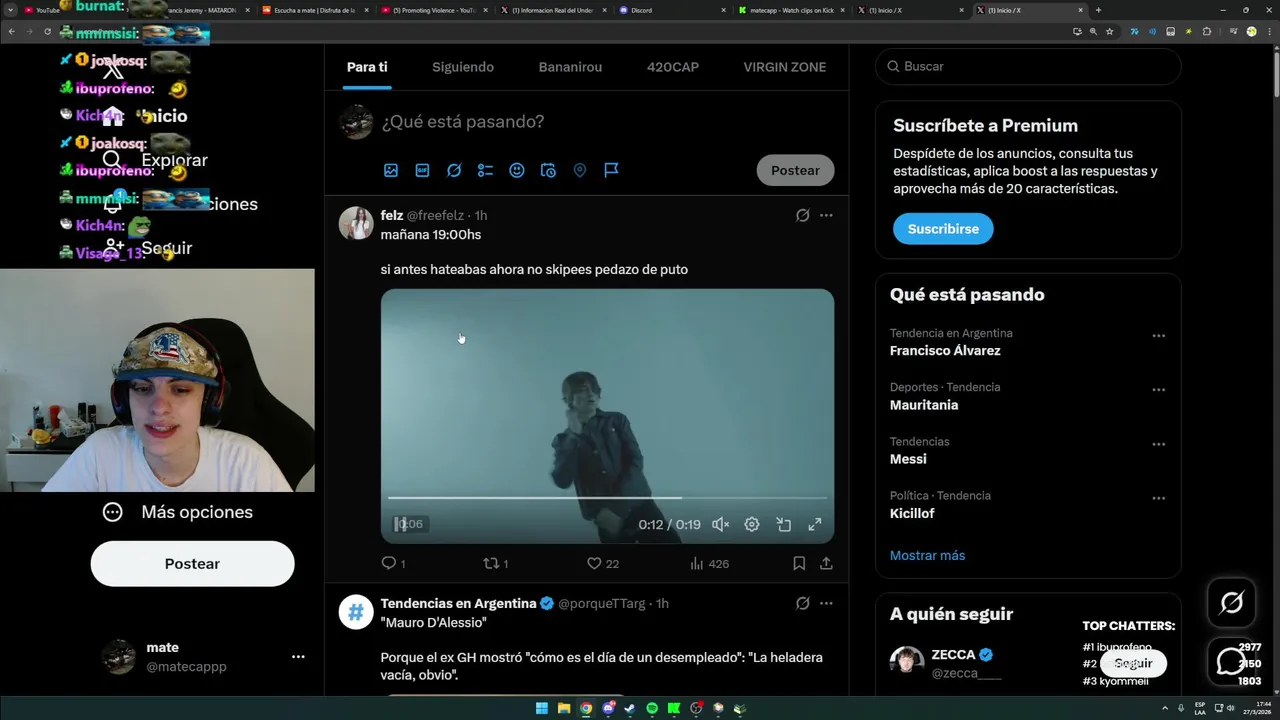Open felz's profile avatar
1280x720 pixels.
click(356, 223)
